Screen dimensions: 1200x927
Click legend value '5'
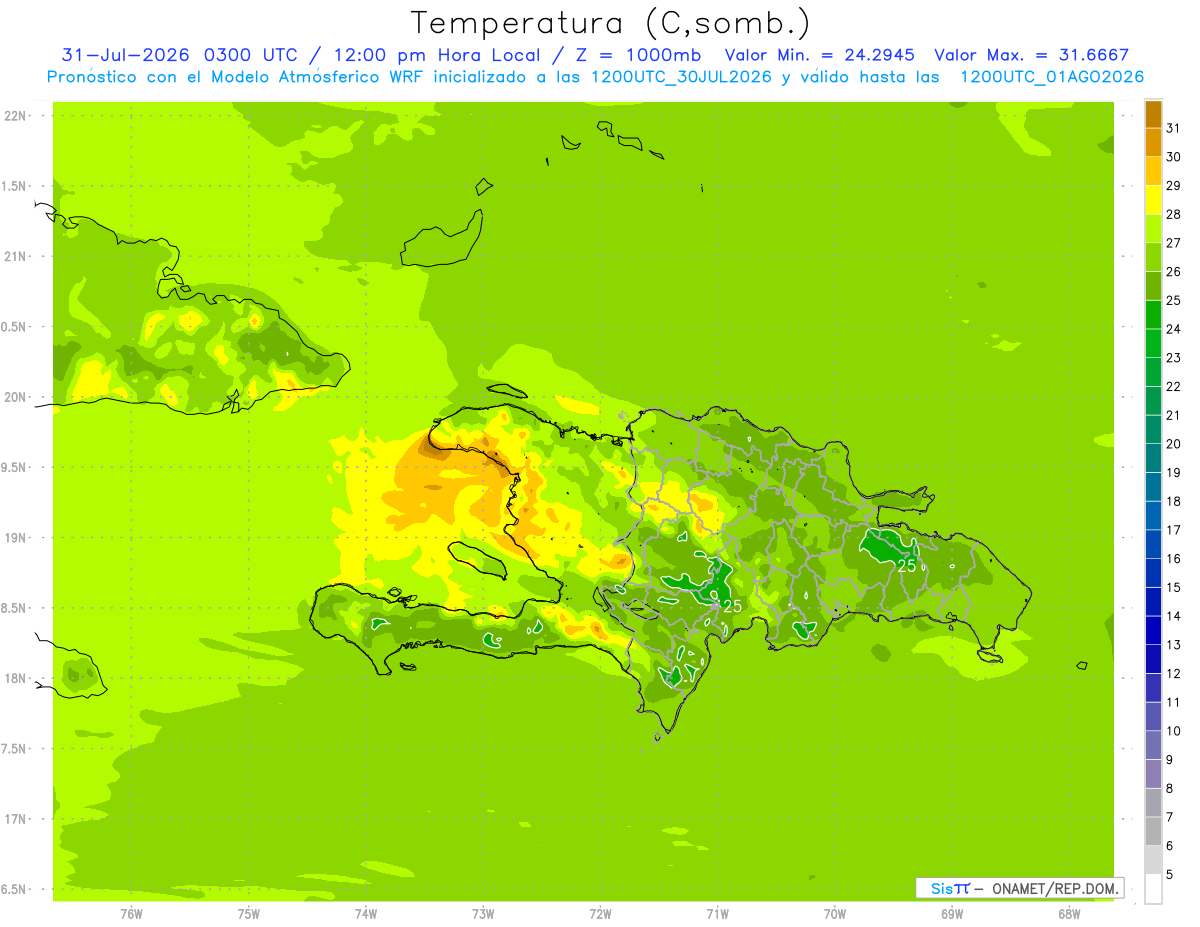pos(1170,874)
